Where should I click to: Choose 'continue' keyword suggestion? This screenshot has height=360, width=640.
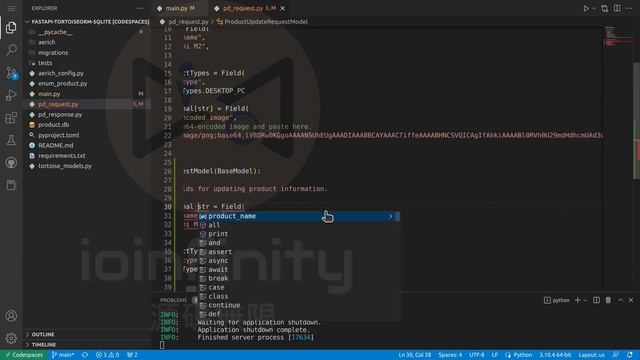pos(224,305)
